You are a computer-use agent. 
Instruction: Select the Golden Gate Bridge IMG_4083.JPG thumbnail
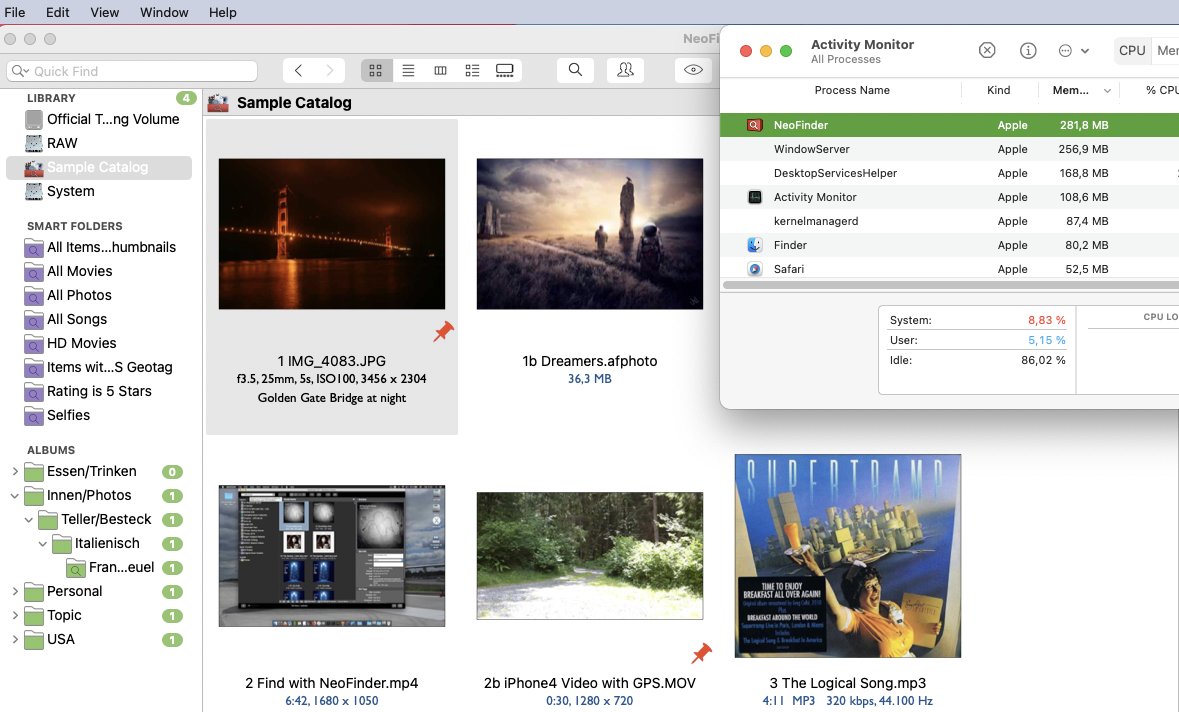332,234
